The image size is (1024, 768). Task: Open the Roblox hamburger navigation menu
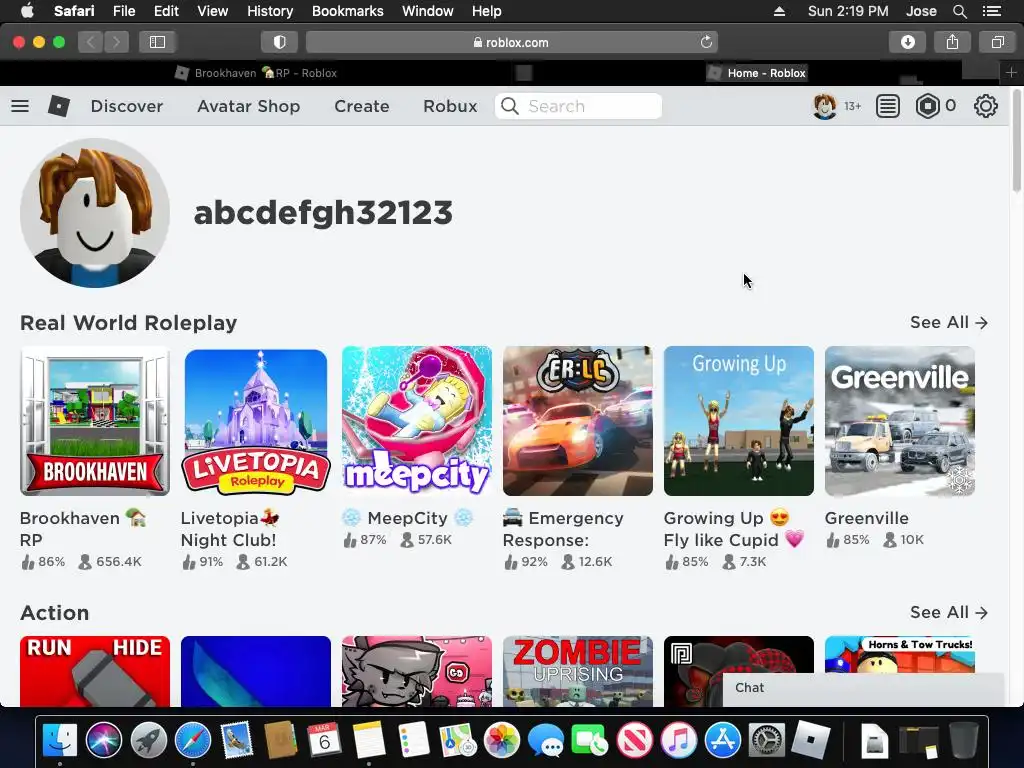click(x=20, y=106)
